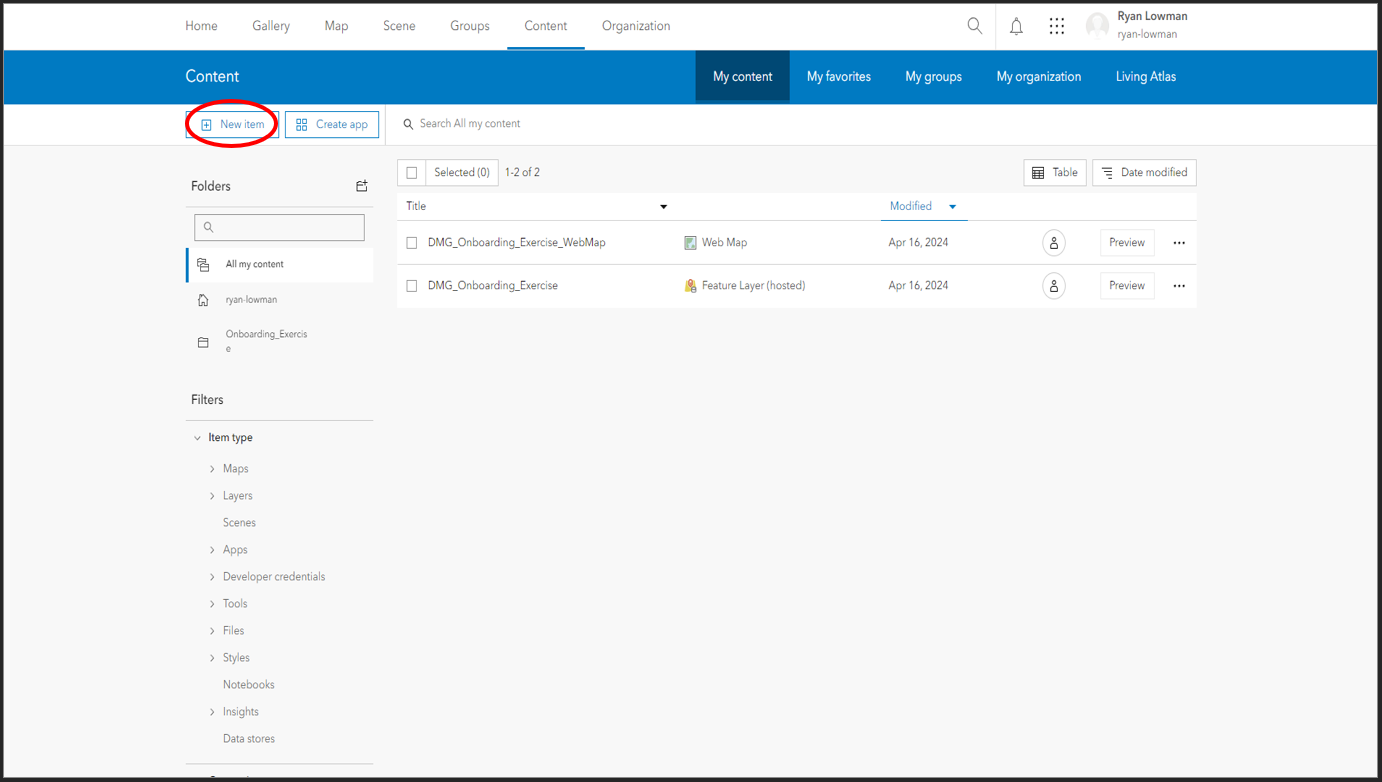Expand the Layers filter category

(212, 495)
